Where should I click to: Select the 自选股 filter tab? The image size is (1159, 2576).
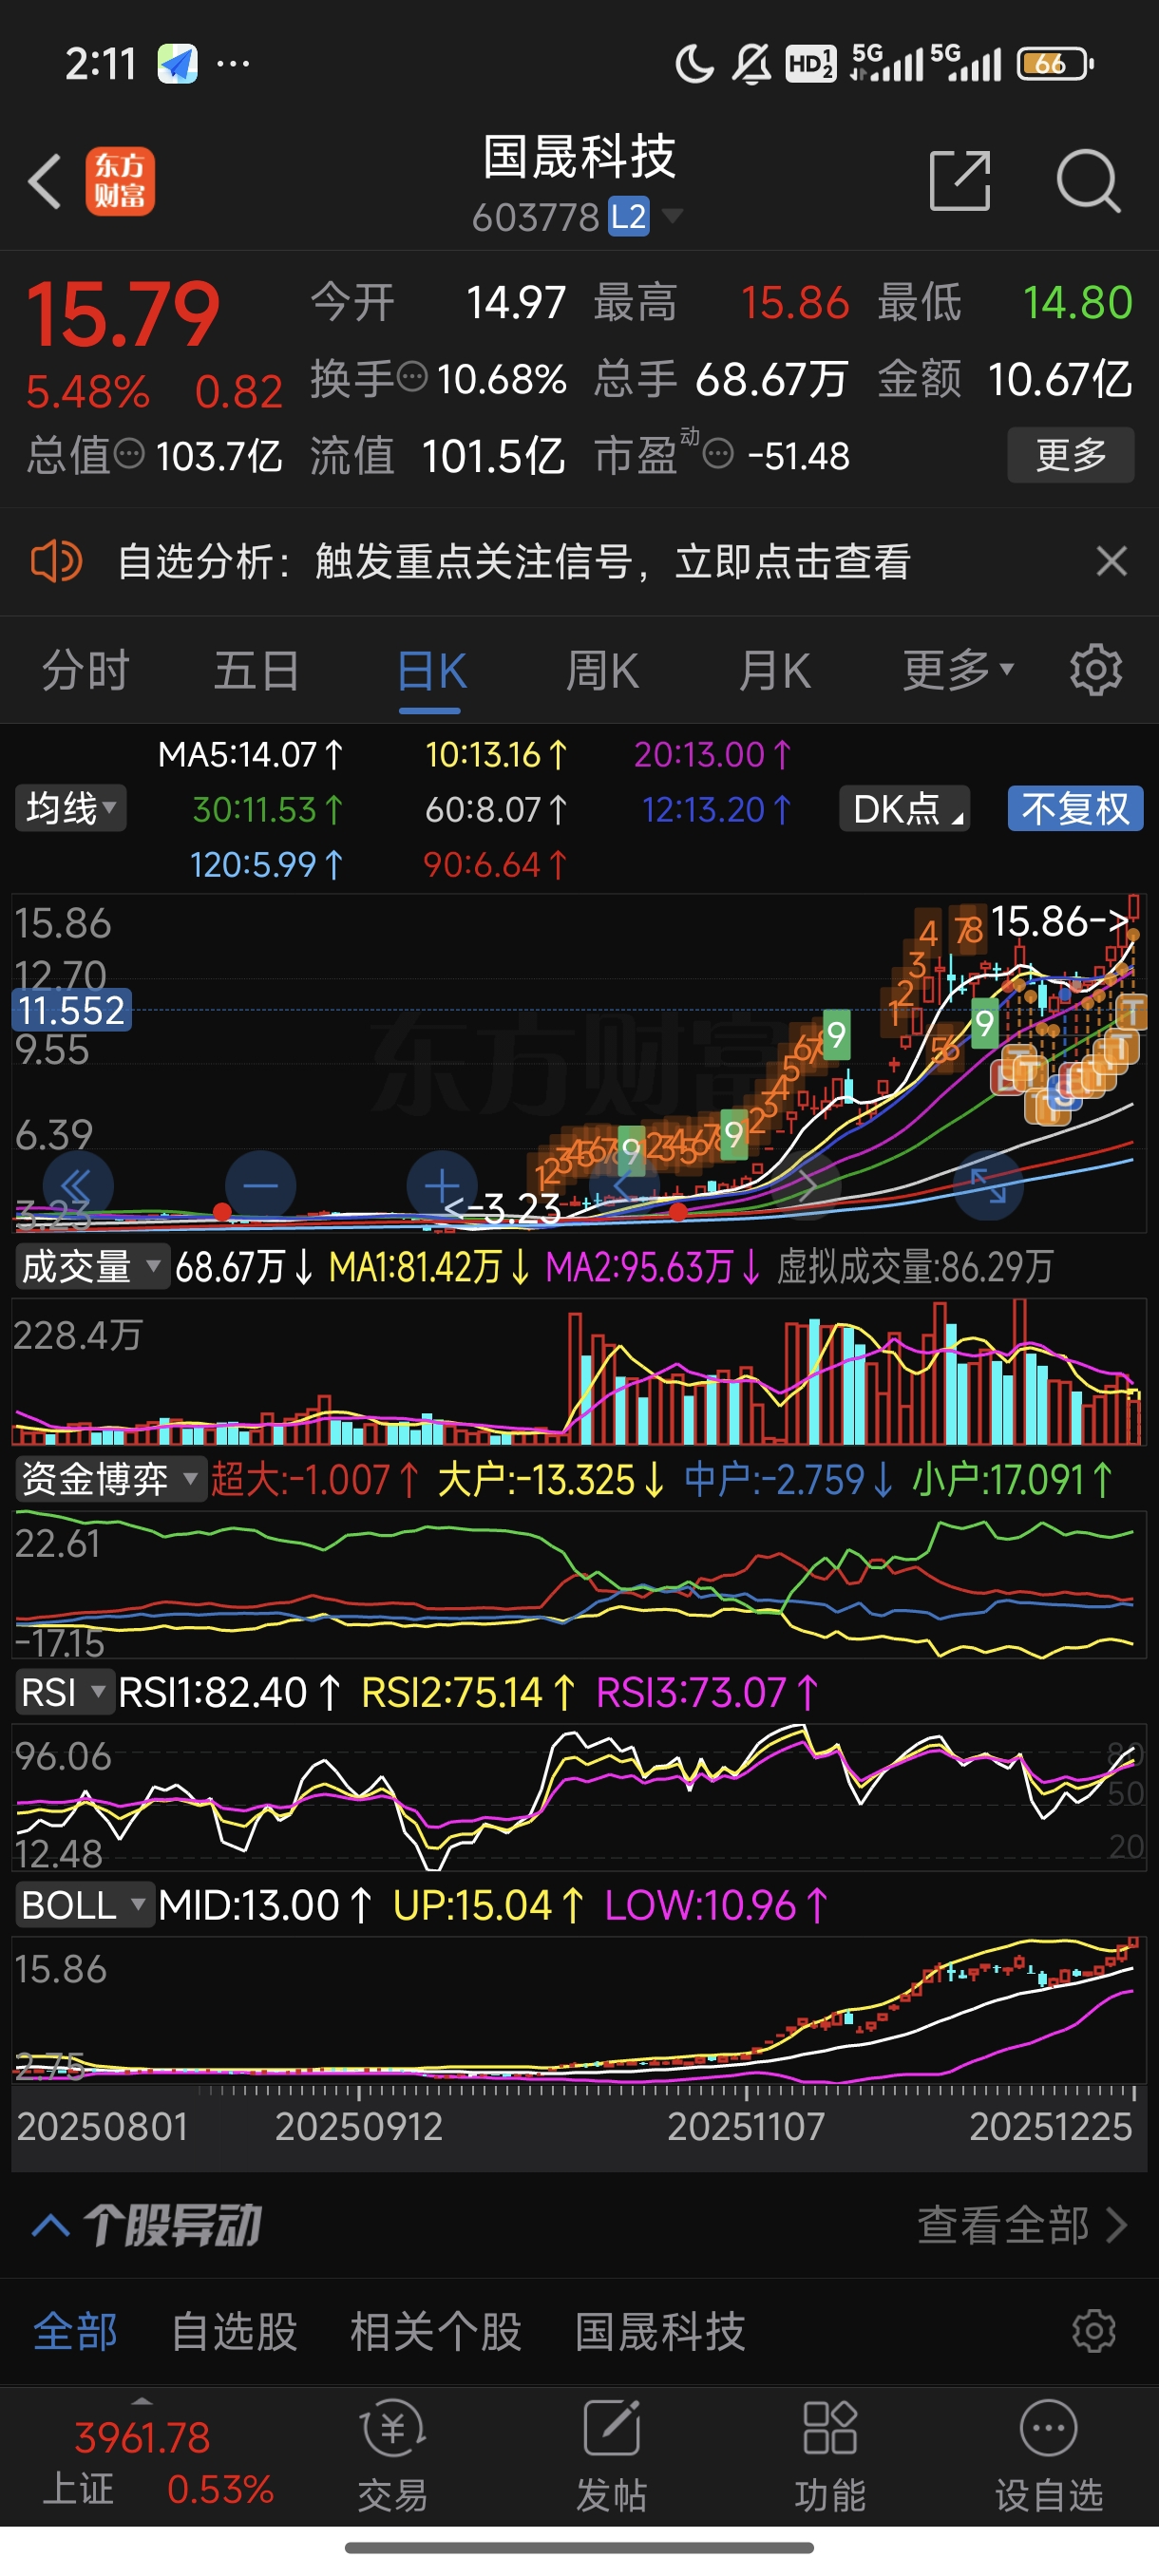coord(234,2331)
